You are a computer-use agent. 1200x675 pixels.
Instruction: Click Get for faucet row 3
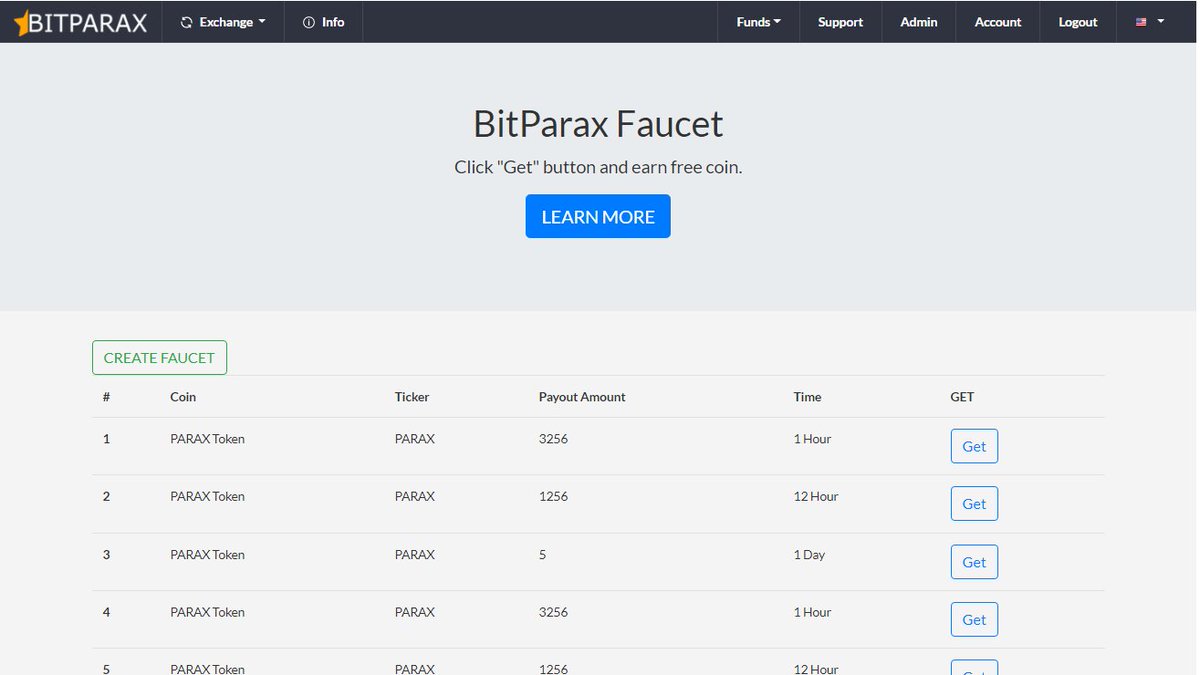coord(974,562)
